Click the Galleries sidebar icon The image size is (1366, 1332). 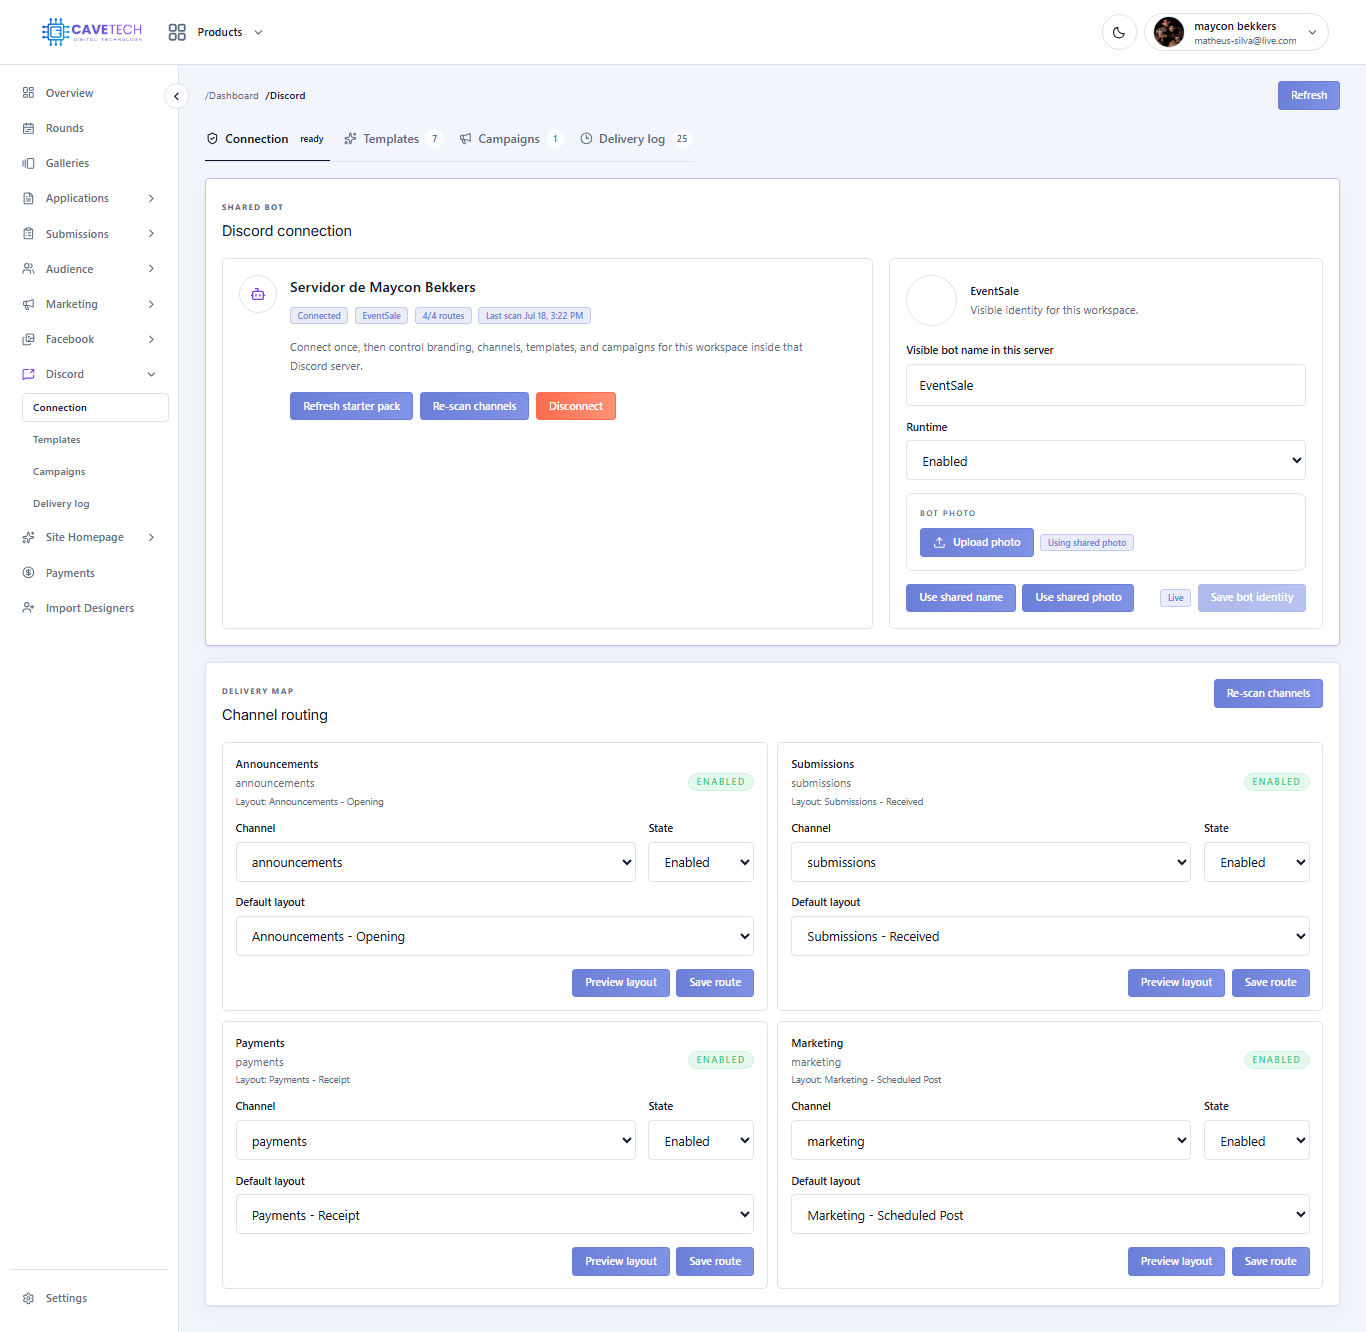[x=28, y=163]
